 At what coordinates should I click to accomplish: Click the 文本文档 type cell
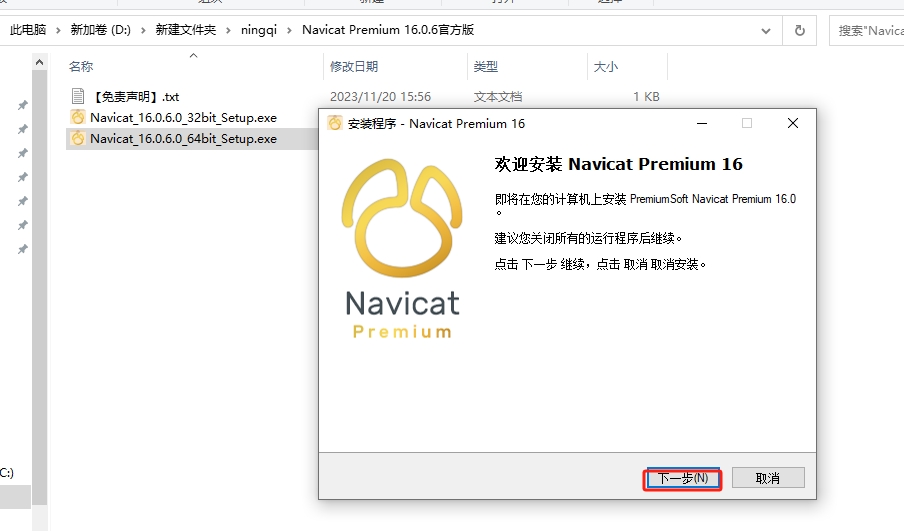pyautogui.click(x=498, y=97)
